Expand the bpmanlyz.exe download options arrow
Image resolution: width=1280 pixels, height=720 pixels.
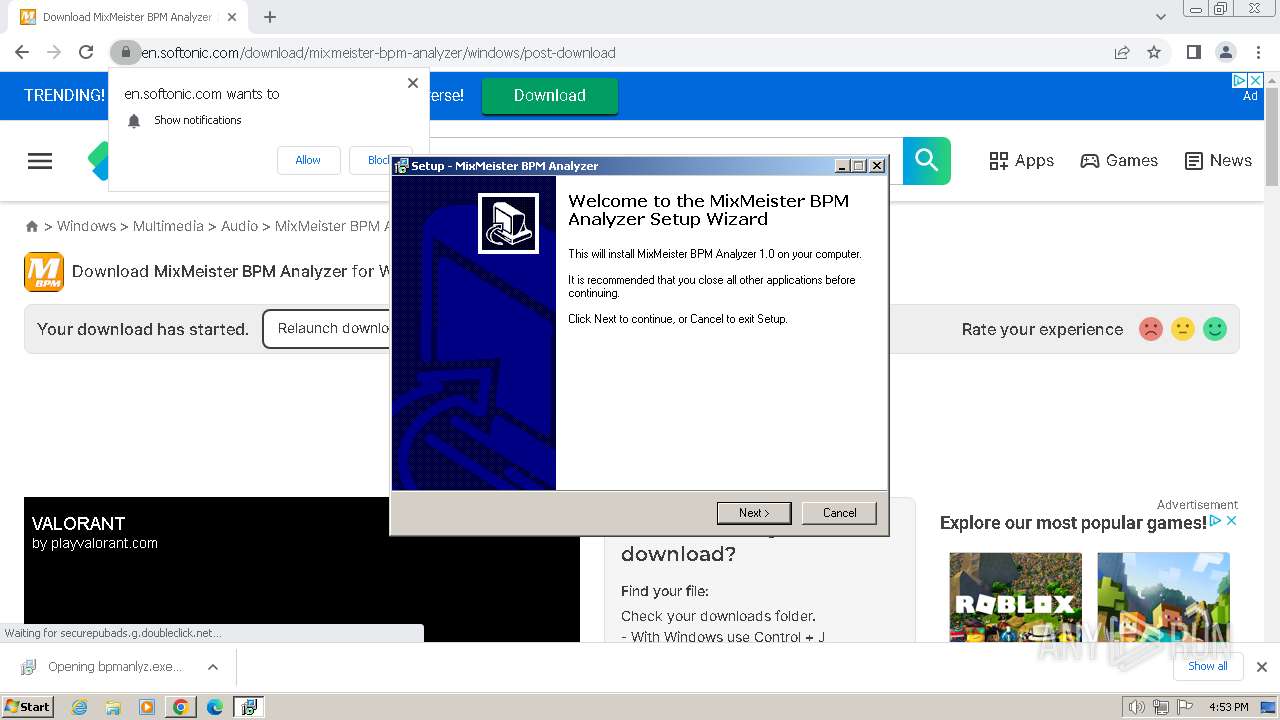click(x=212, y=667)
